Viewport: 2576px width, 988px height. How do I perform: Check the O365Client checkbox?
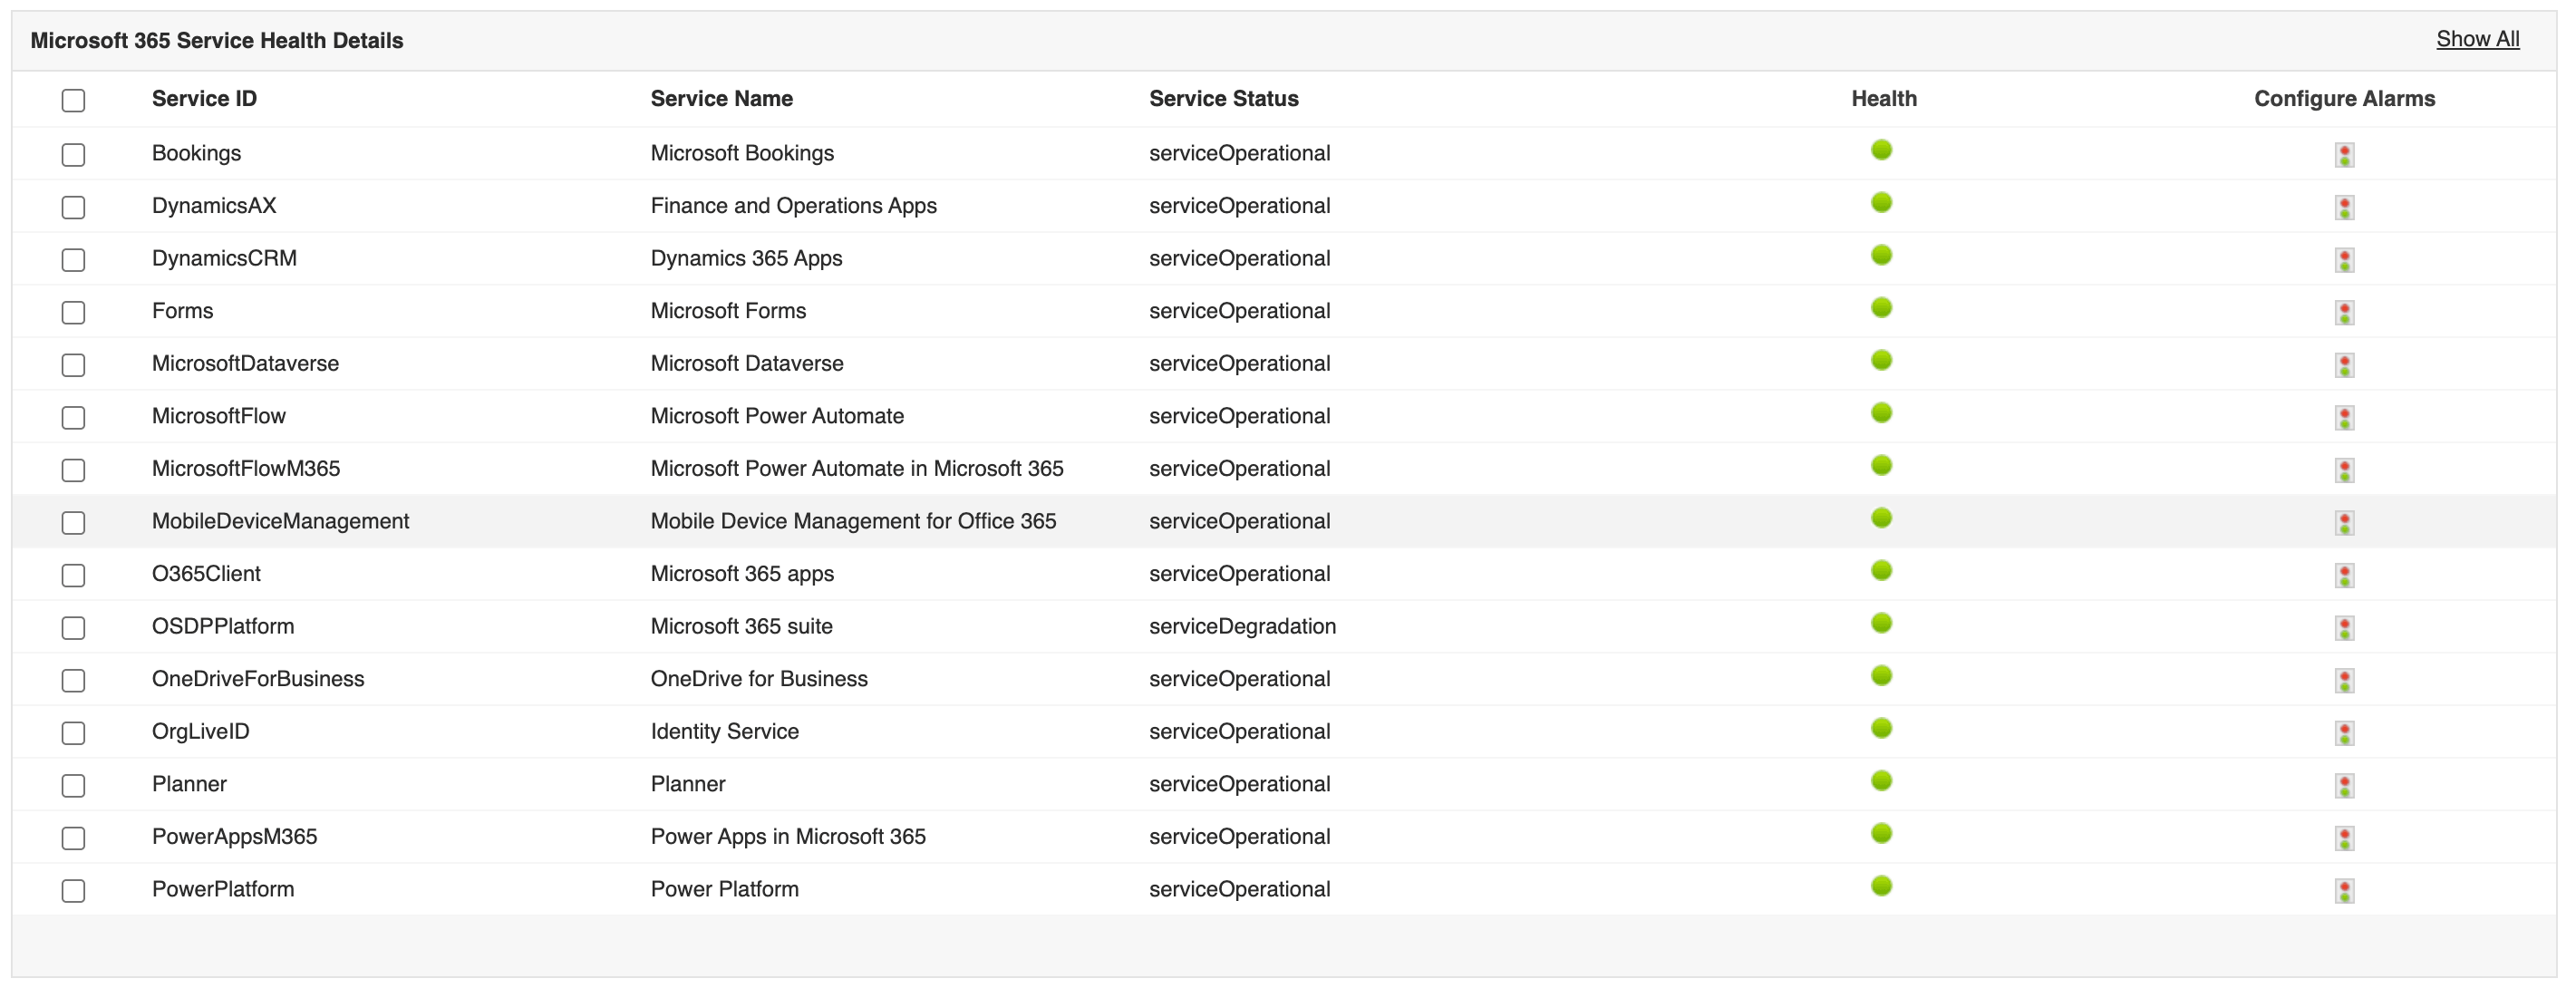[73, 575]
